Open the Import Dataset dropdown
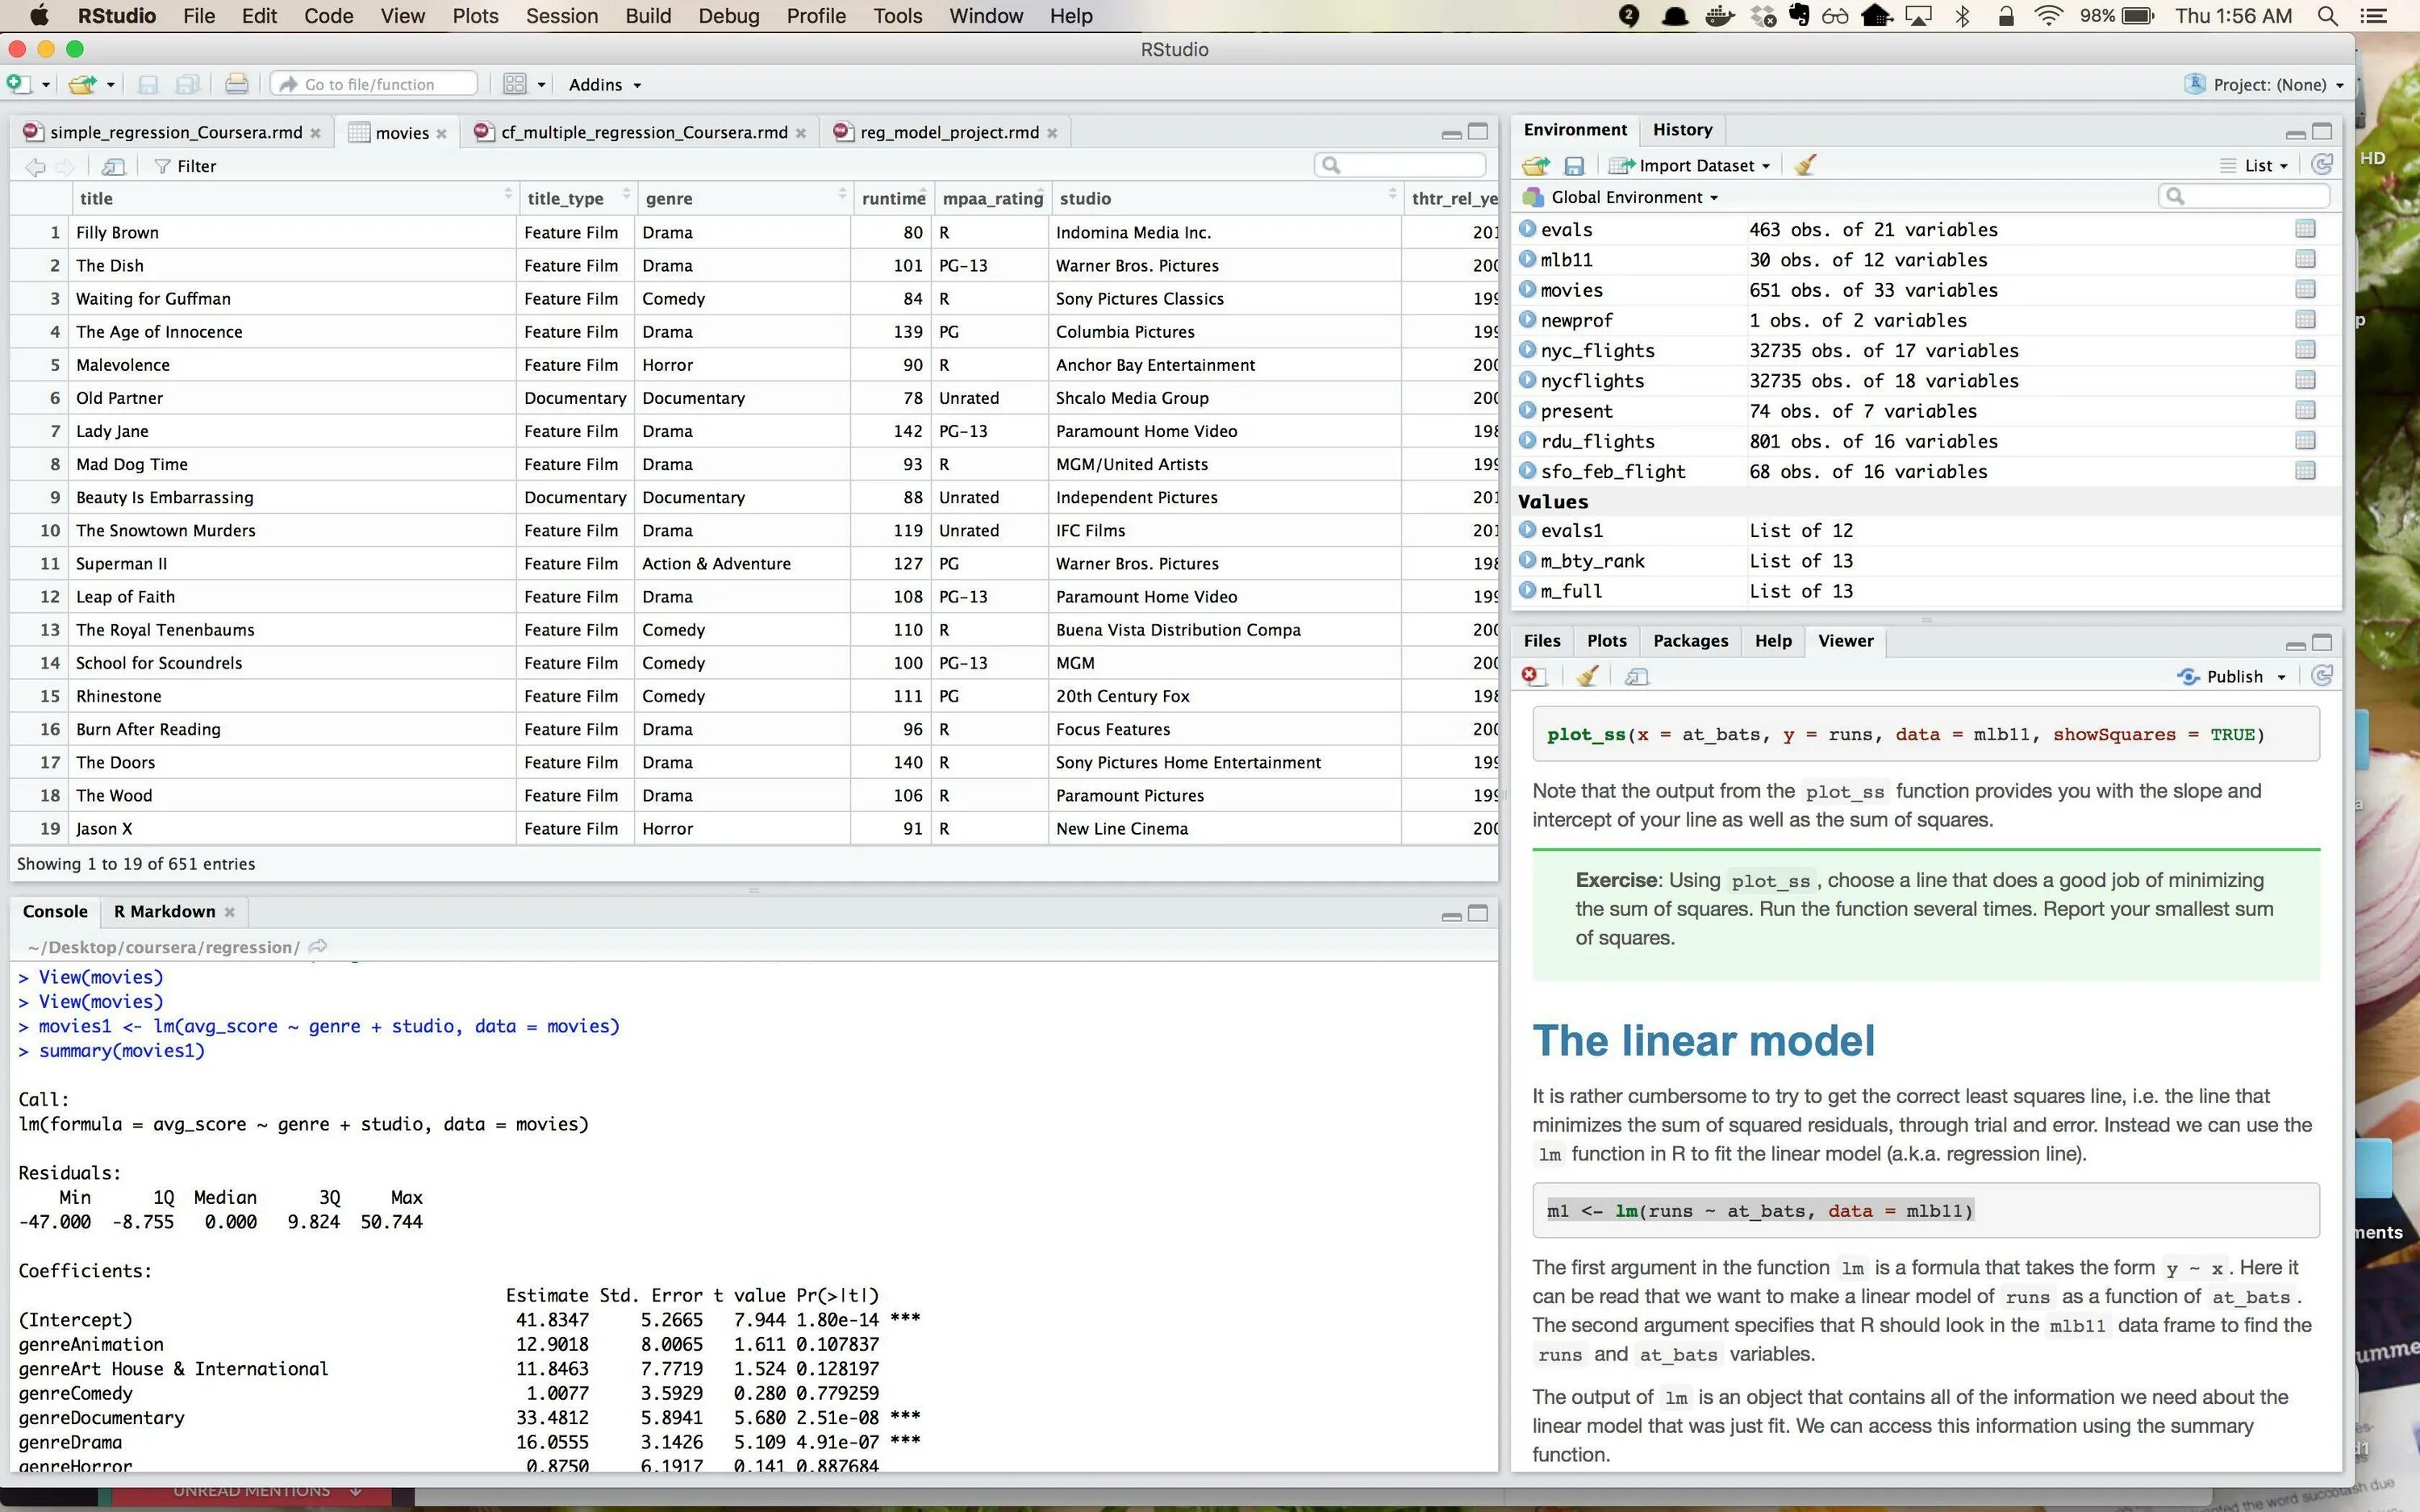Image resolution: width=2420 pixels, height=1512 pixels. click(1697, 165)
